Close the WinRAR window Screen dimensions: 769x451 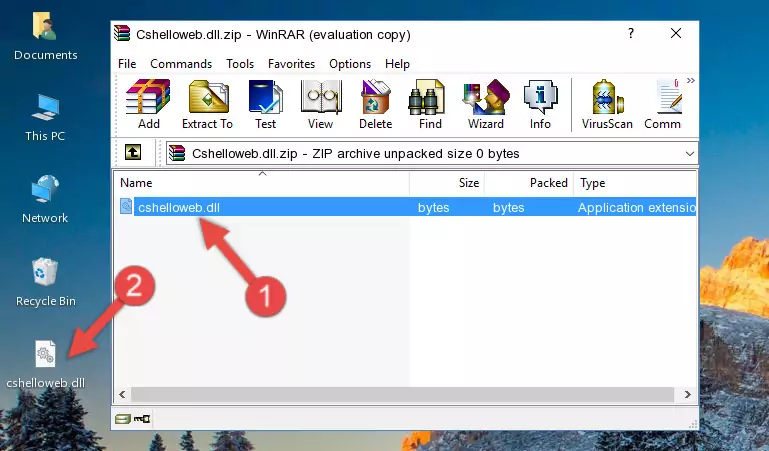point(676,33)
